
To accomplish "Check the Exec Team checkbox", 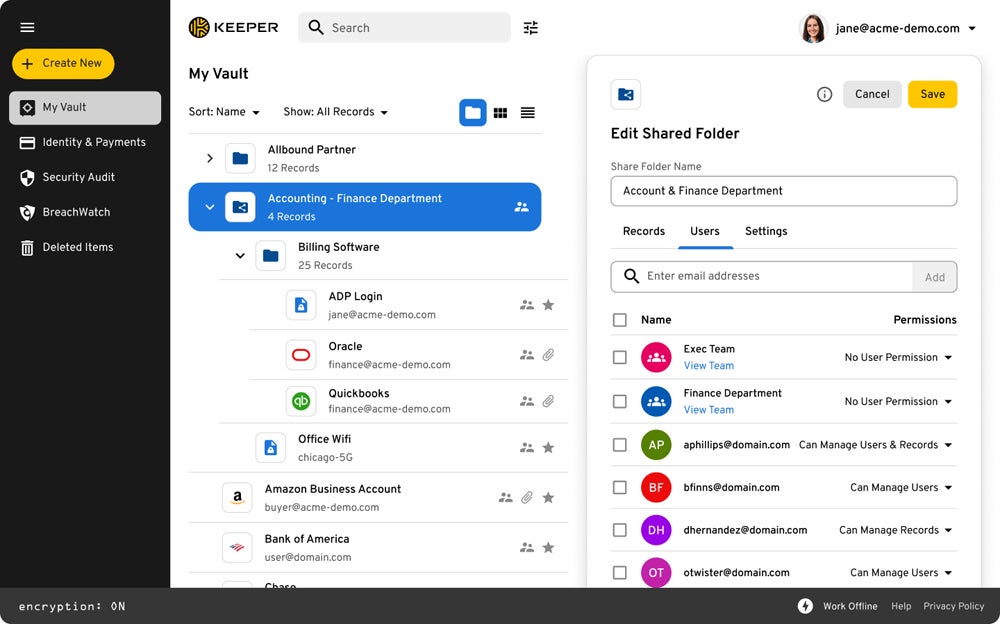I will click(620, 357).
